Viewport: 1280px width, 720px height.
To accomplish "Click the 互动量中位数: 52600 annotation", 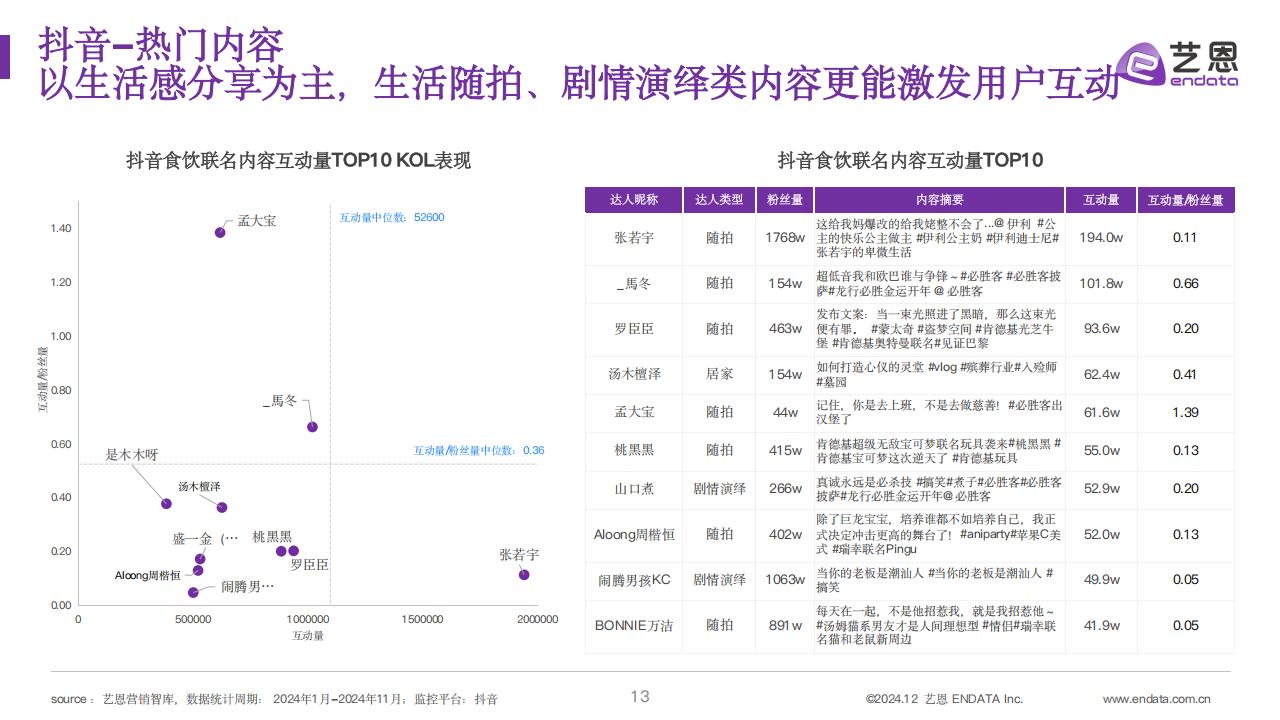I will pyautogui.click(x=391, y=217).
